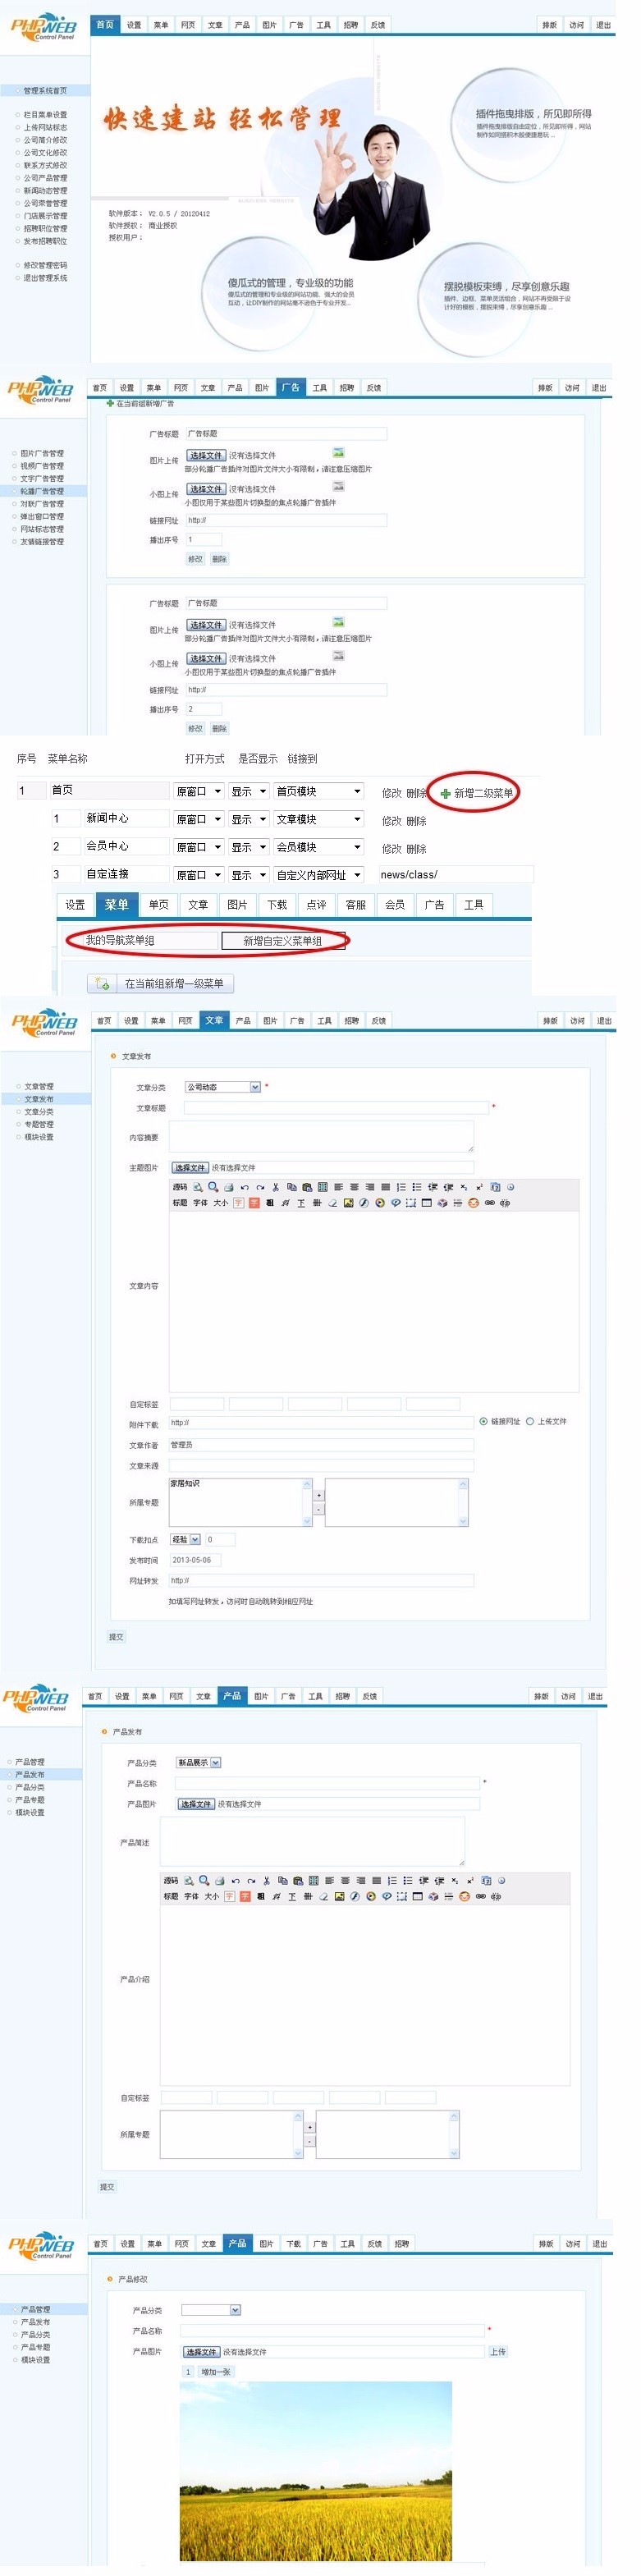Open 栏目菜单设置 in dashboard sidebar
Image resolution: width=641 pixels, height=2576 pixels.
pyautogui.click(x=46, y=115)
